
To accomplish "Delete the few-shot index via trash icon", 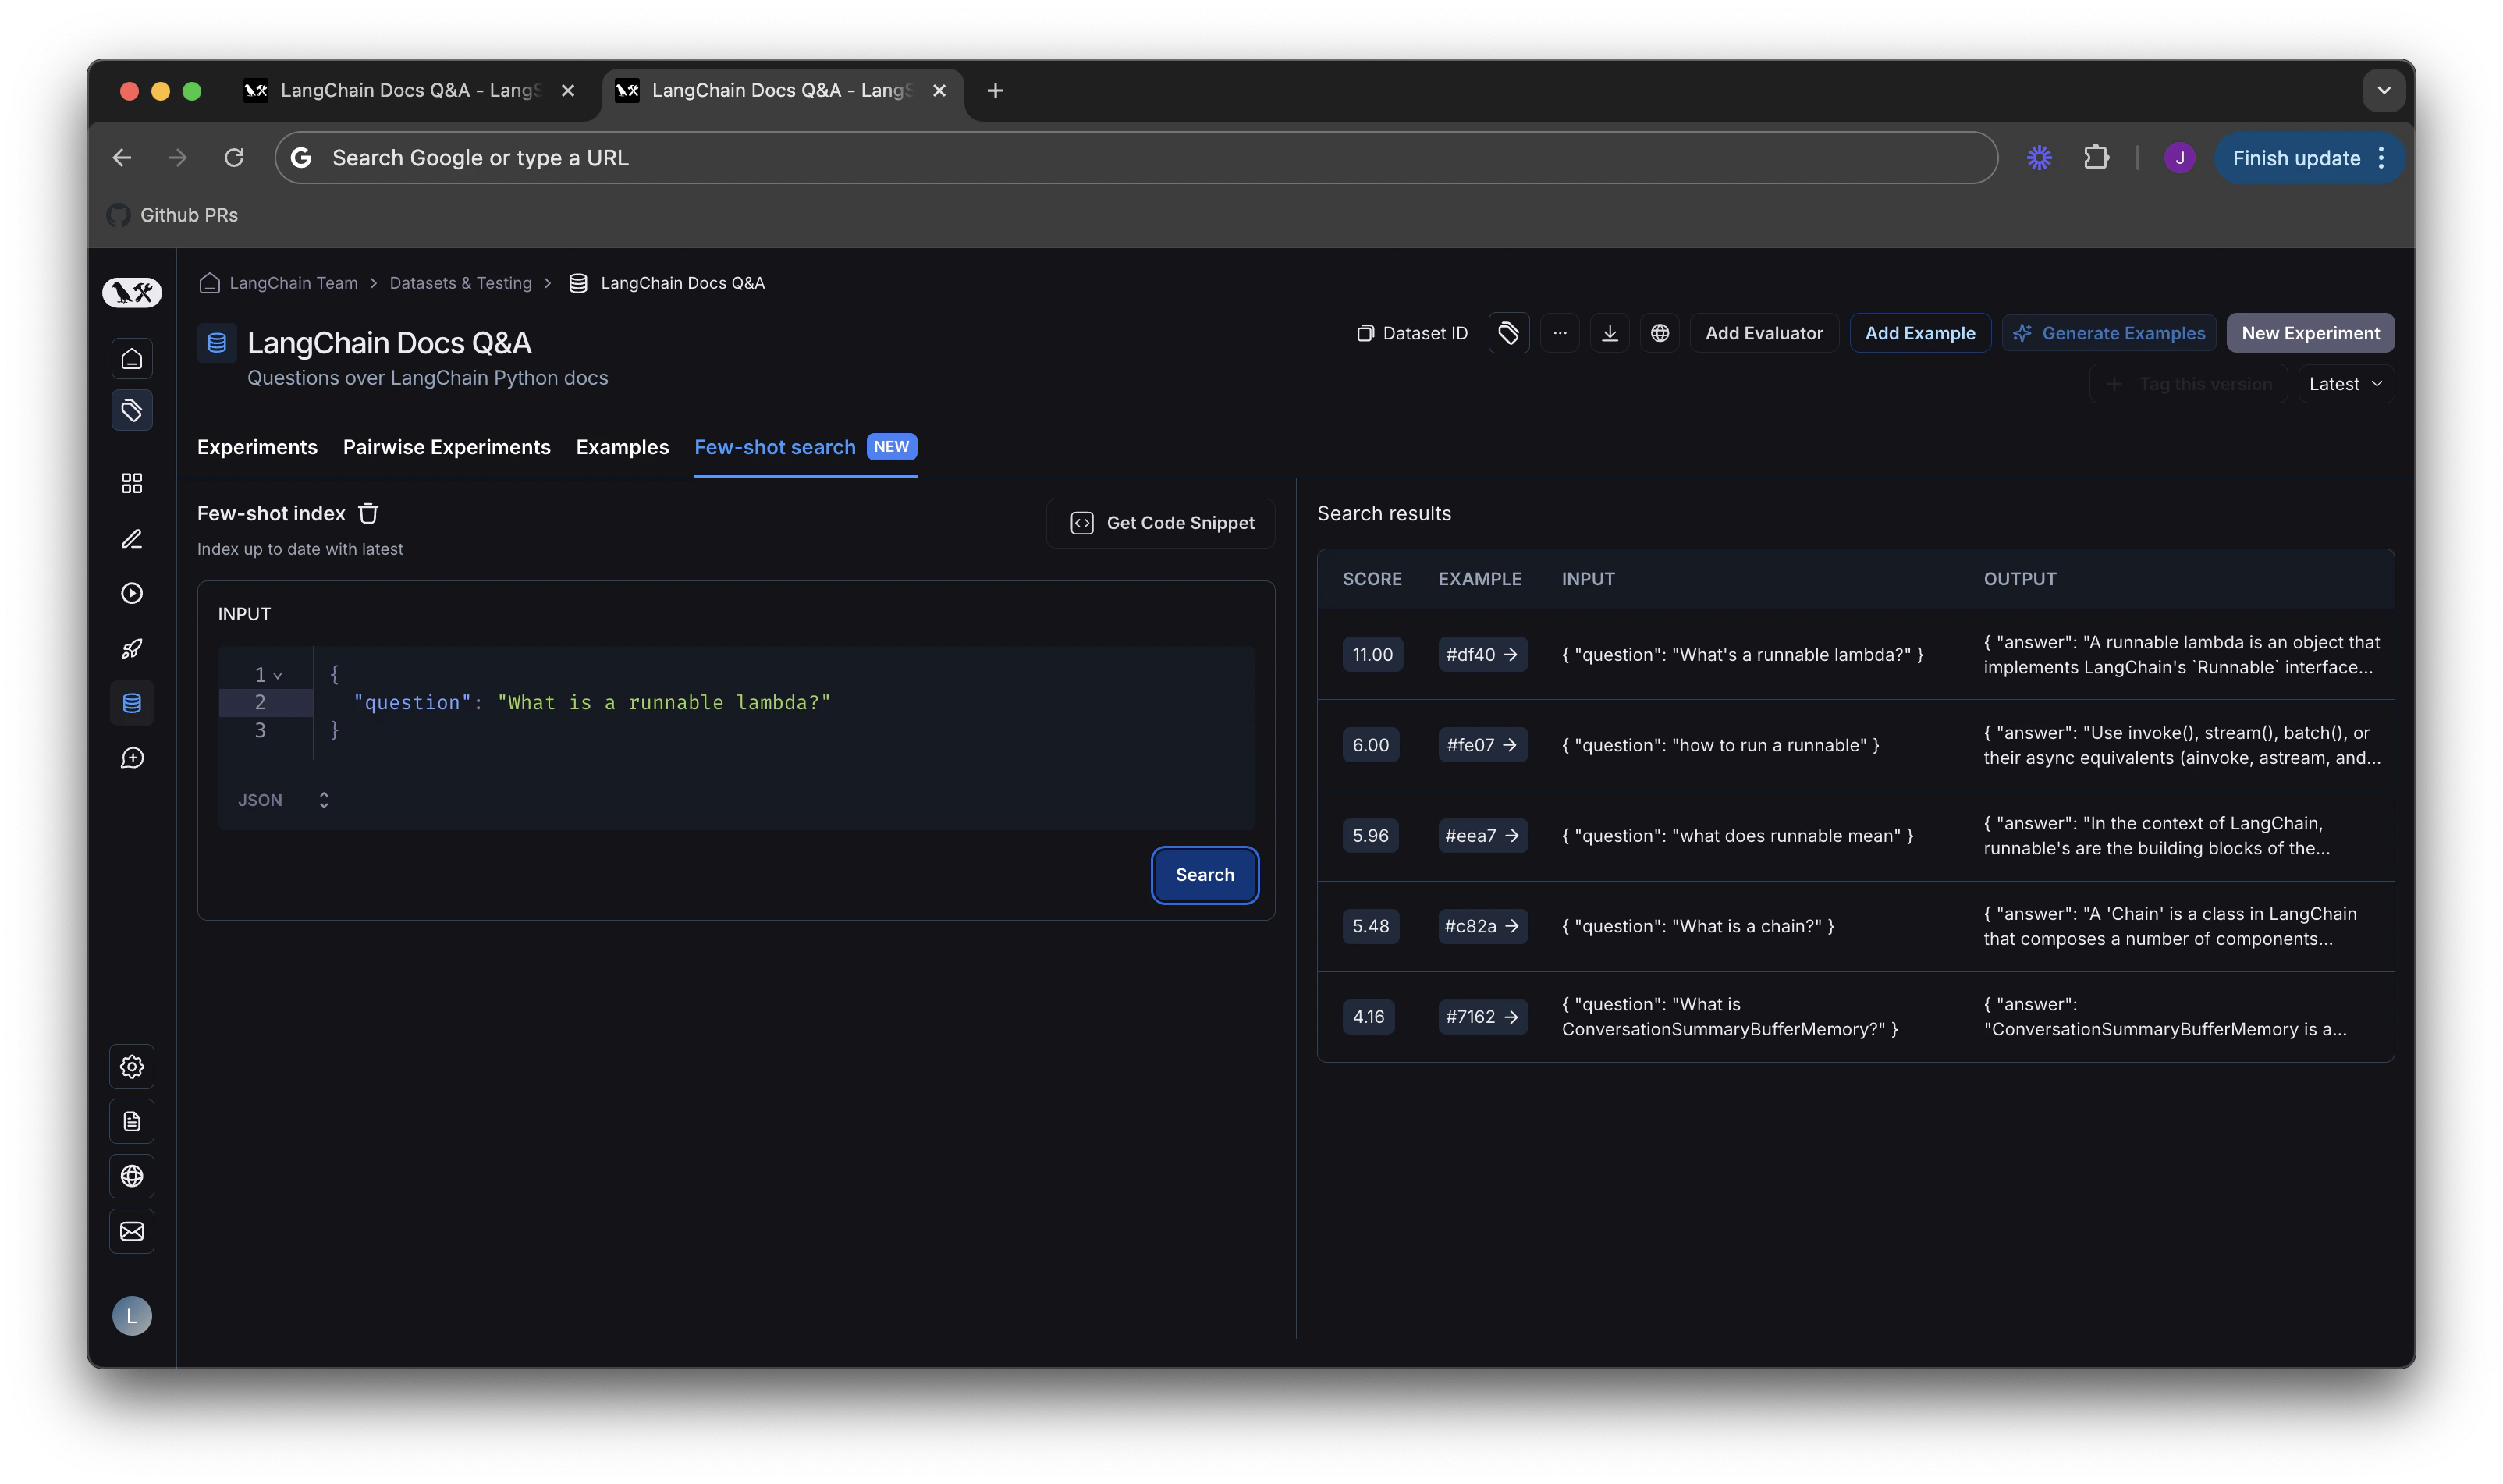I will point(368,513).
